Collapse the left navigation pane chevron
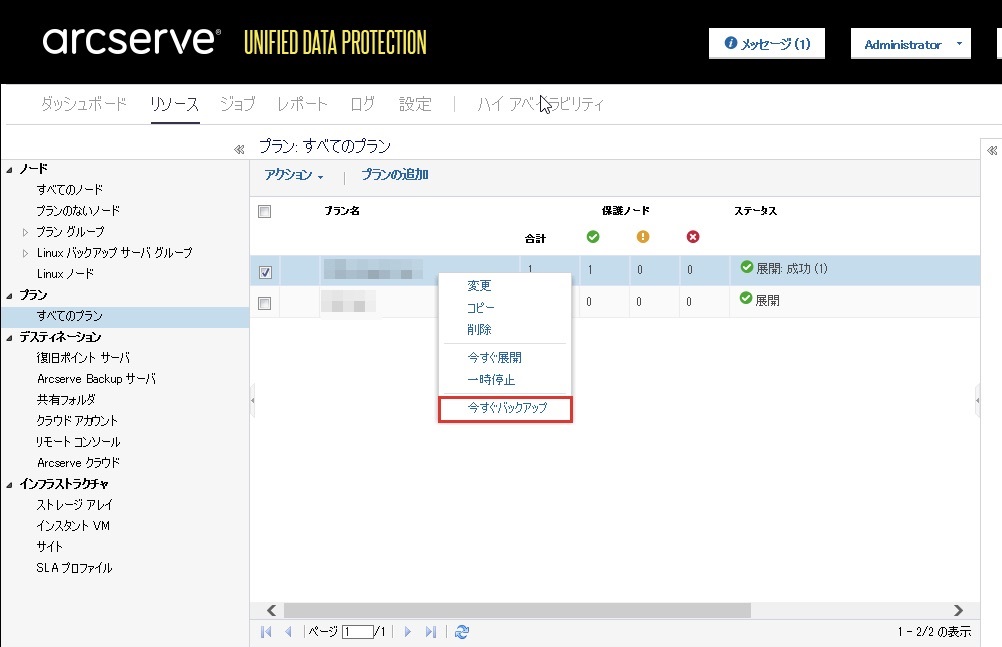The image size is (1002, 647). [x=239, y=150]
